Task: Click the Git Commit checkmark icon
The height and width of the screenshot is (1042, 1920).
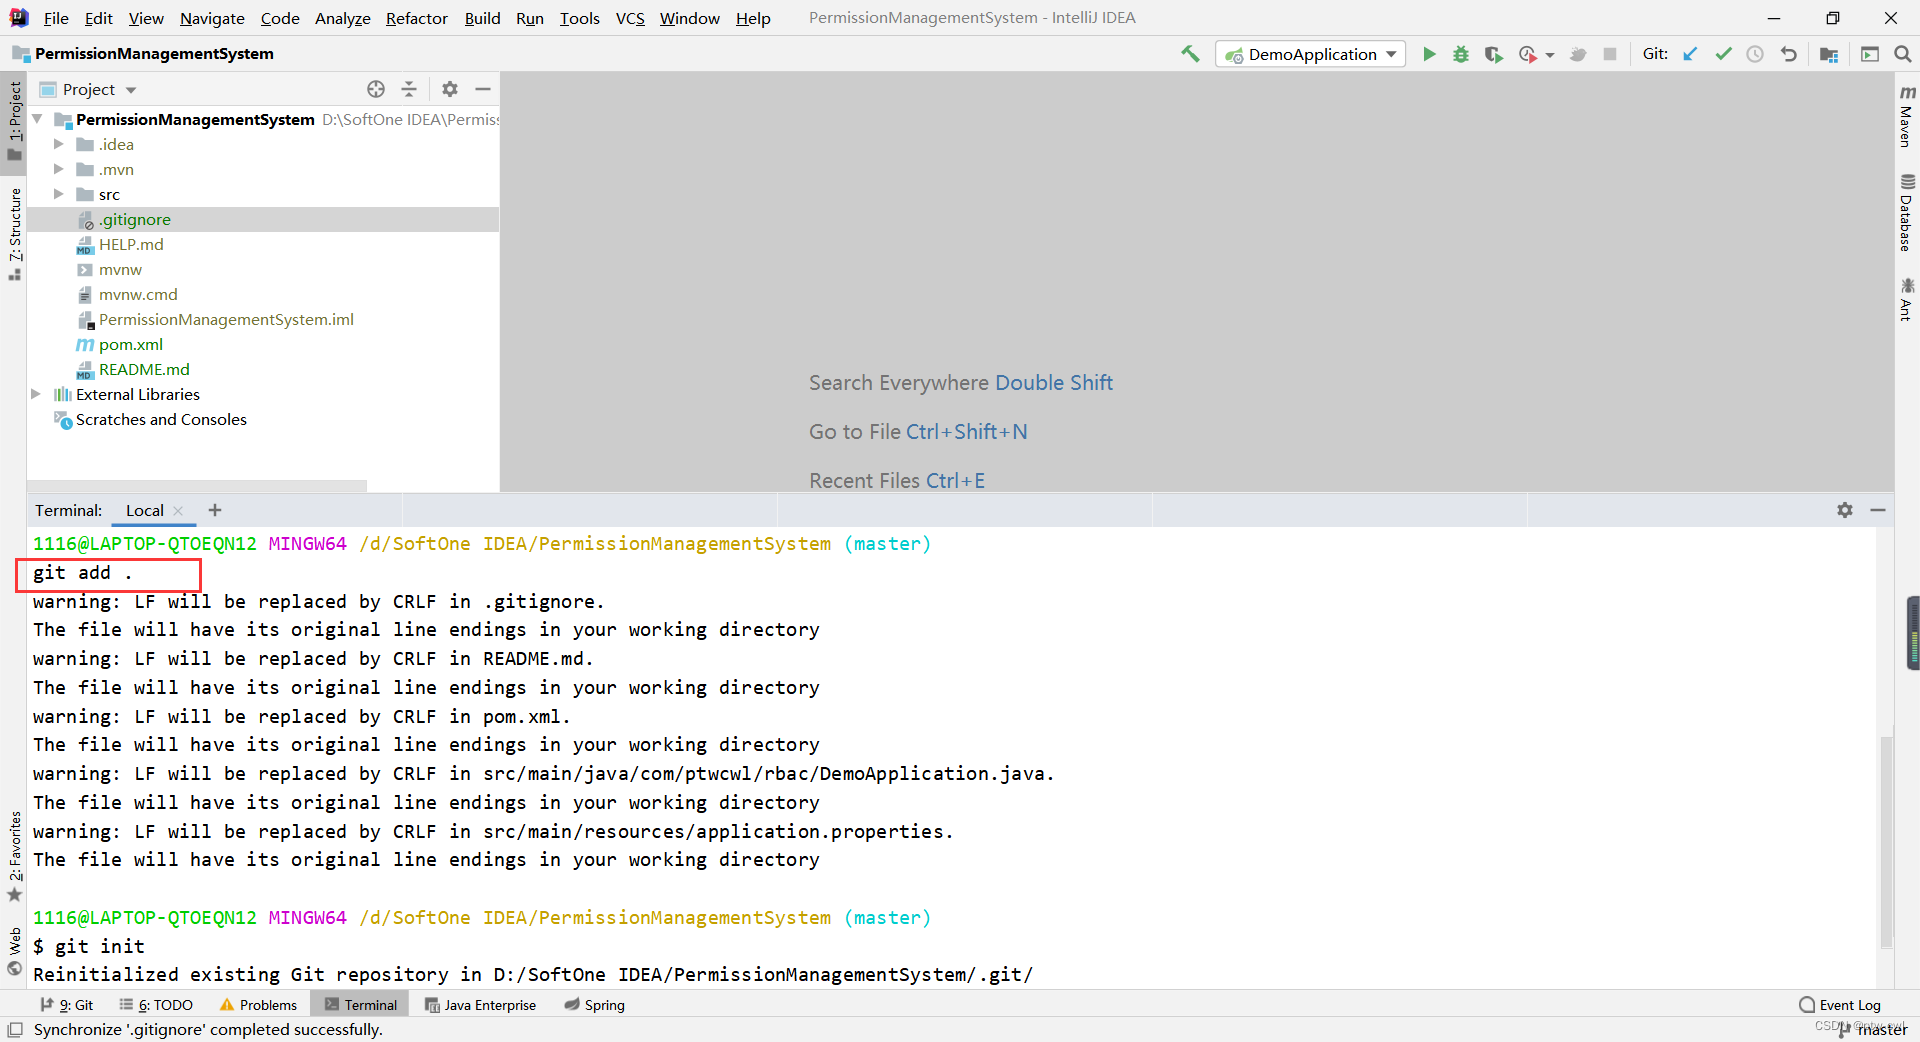Action: pos(1723,54)
